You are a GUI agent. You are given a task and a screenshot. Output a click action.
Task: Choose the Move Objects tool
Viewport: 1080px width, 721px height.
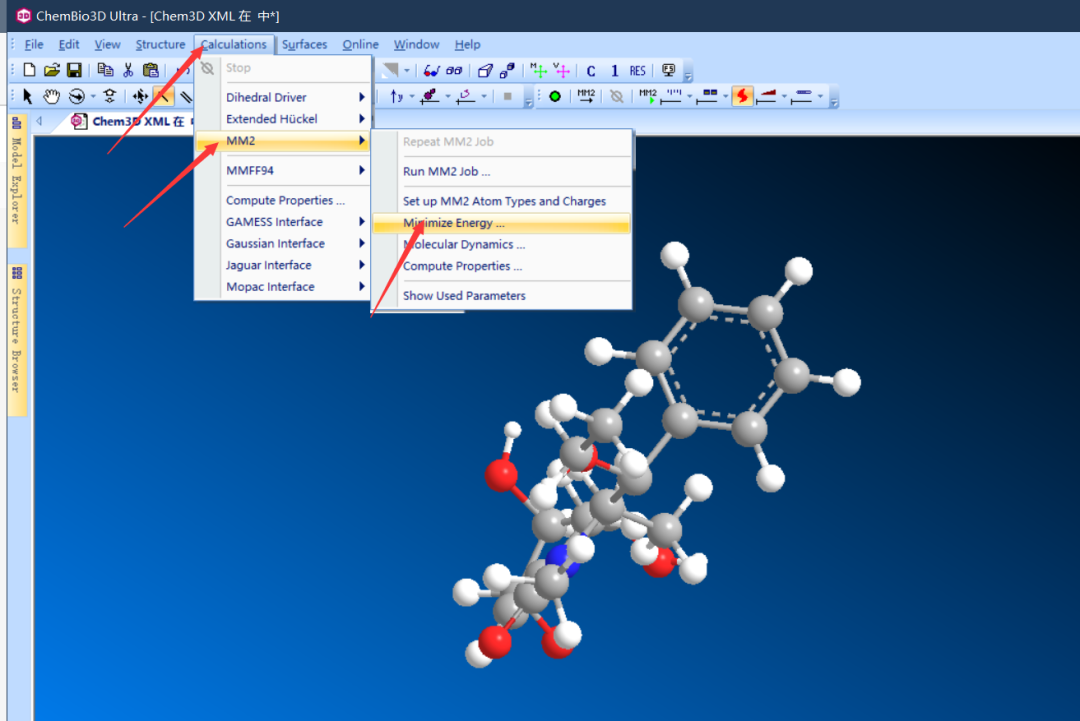tap(140, 96)
